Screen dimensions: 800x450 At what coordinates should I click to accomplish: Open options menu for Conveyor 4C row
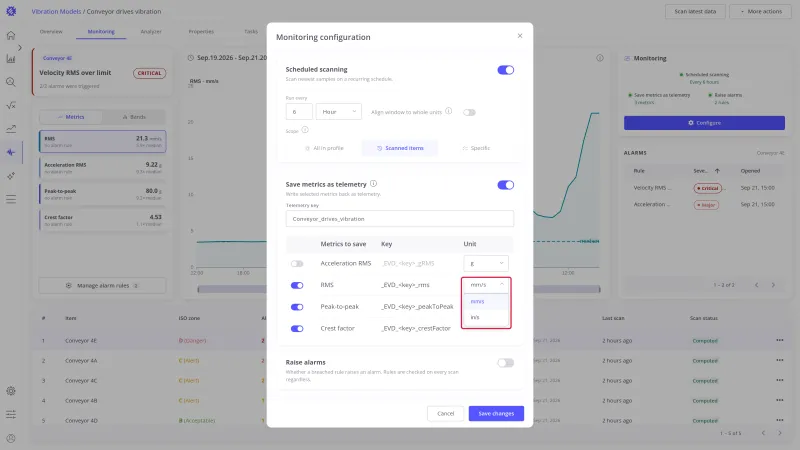click(x=780, y=380)
